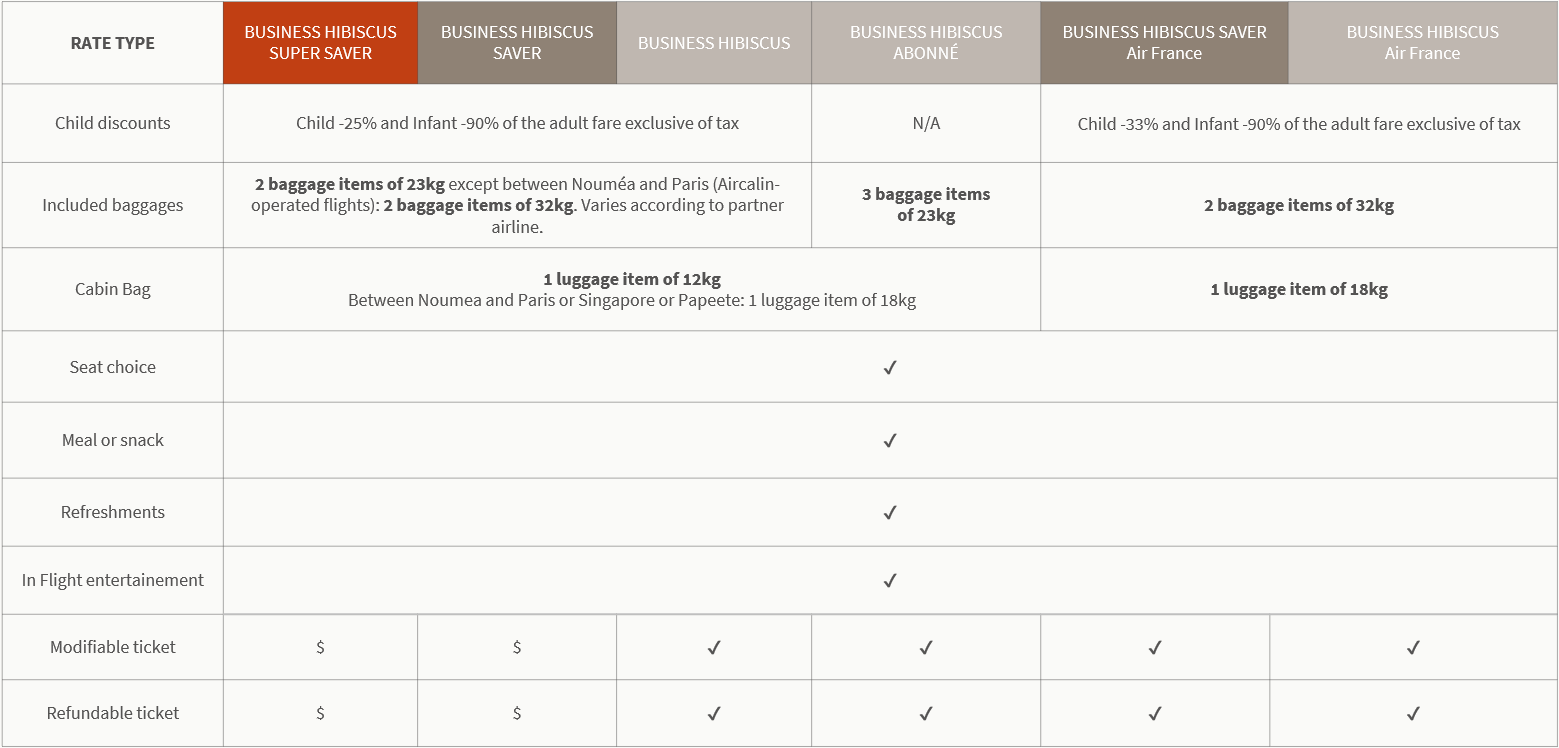
Task: Click Refundable ticket dollar sign in Saver column
Action: coord(517,713)
